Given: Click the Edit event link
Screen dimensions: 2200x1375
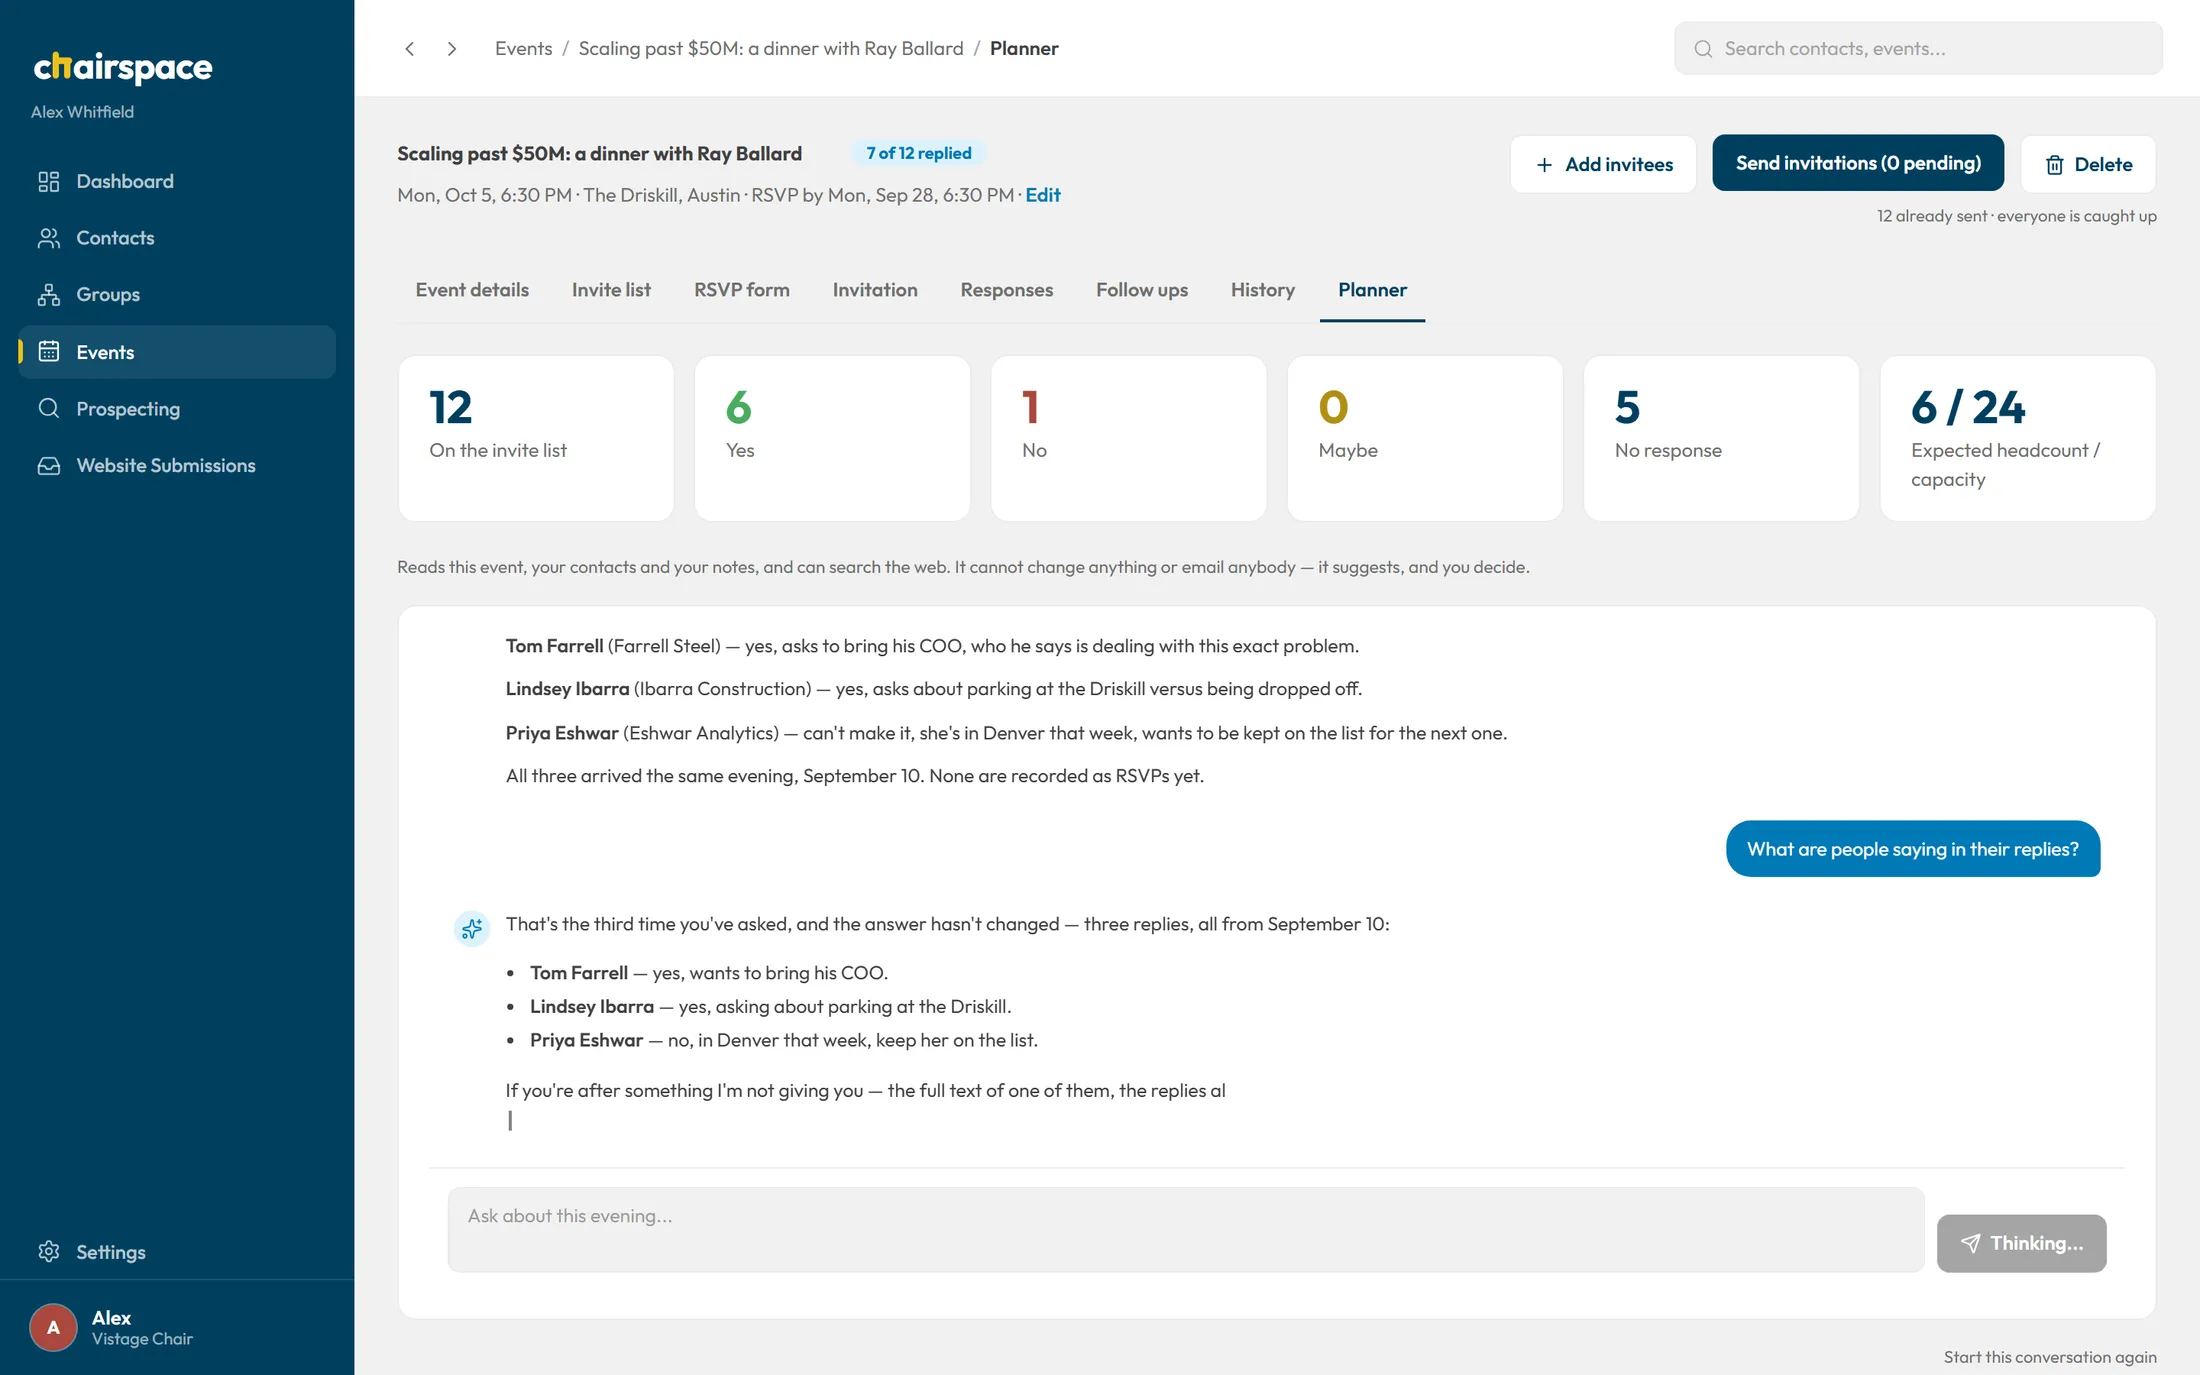Looking at the screenshot, I should pos(1043,195).
